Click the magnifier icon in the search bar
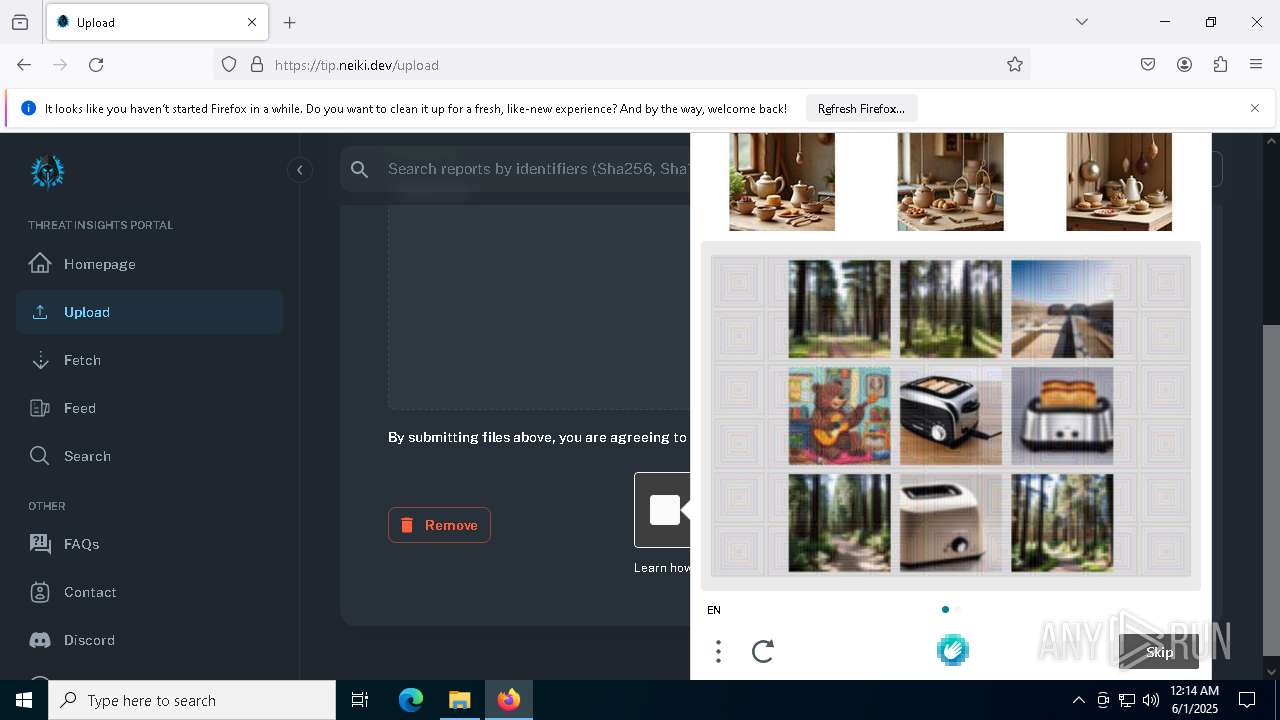Image resolution: width=1280 pixels, height=720 pixels. pos(360,170)
